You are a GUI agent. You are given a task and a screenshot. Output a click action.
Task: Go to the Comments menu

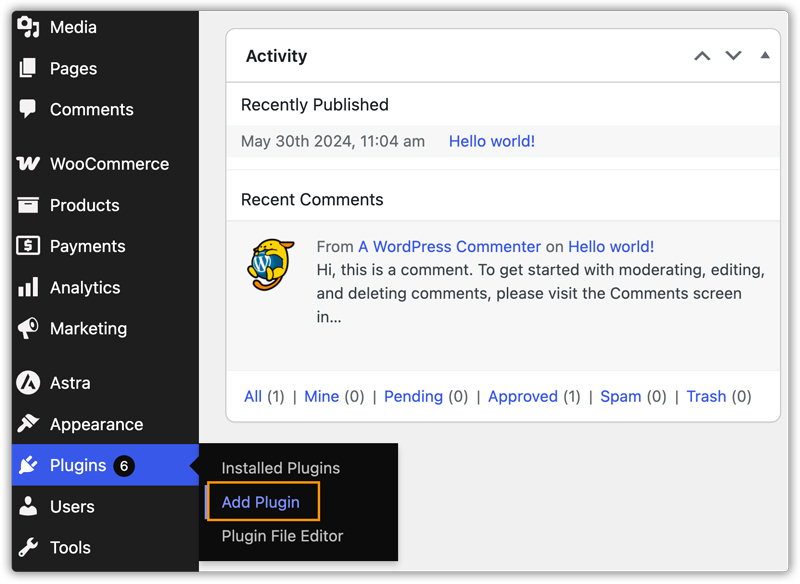point(105,109)
